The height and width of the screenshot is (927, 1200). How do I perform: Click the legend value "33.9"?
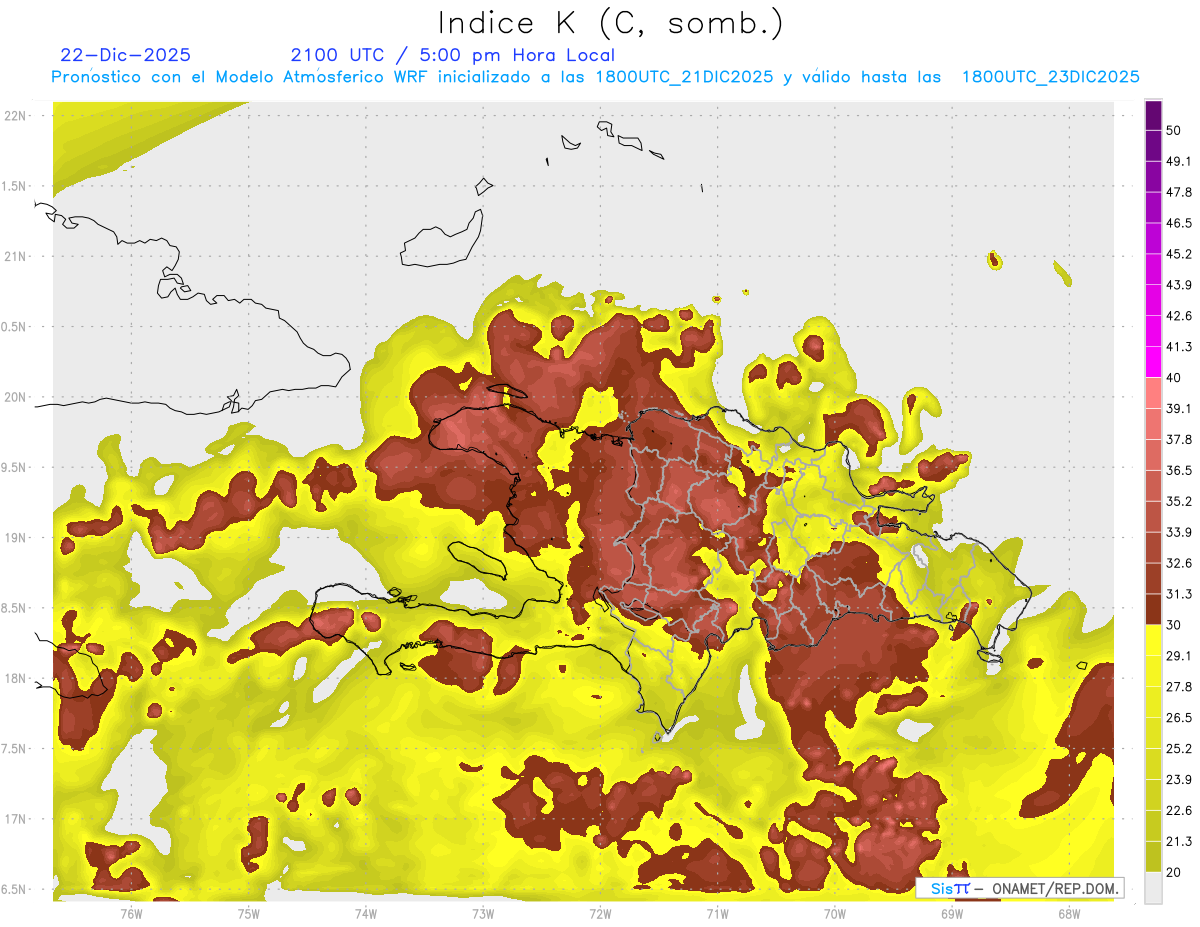tap(1179, 532)
